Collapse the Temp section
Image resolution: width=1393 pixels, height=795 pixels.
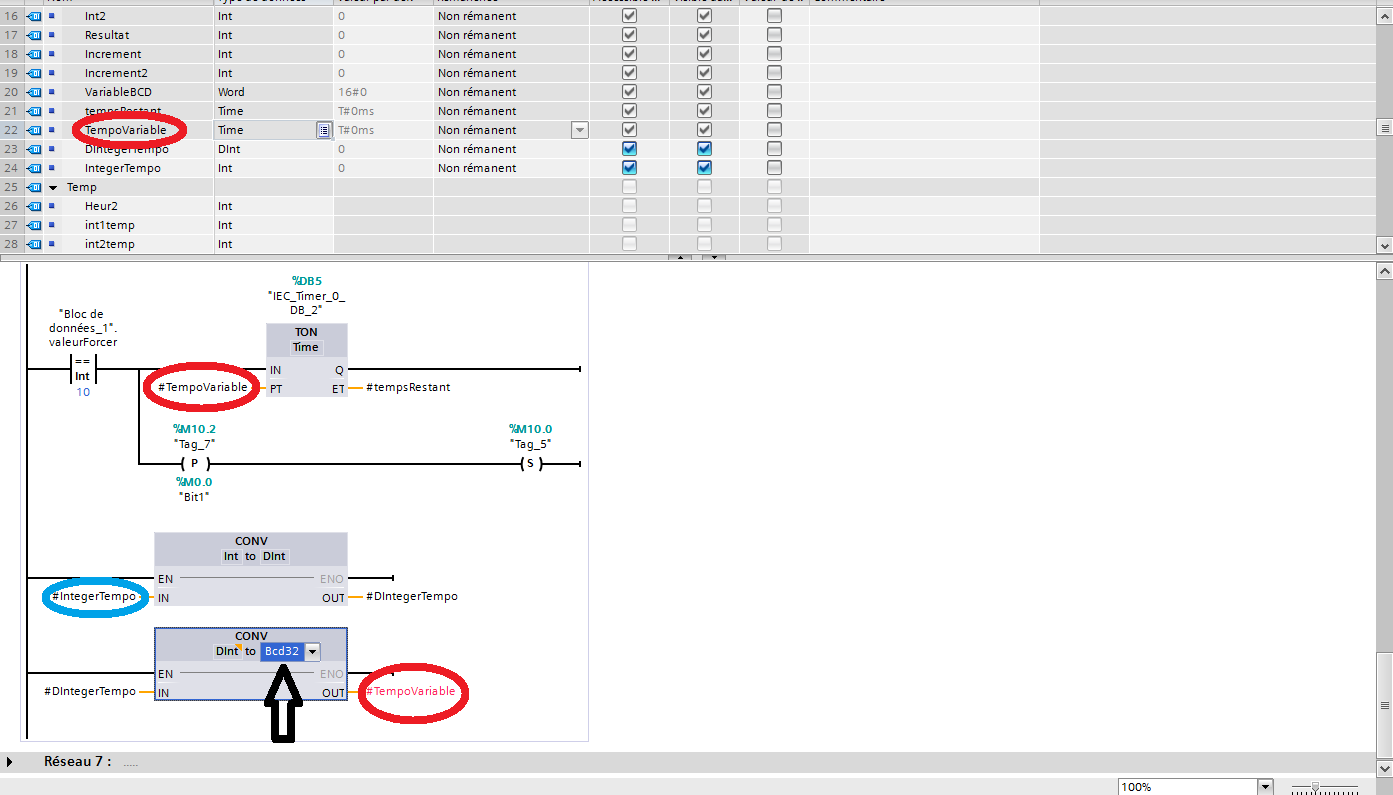(x=53, y=187)
